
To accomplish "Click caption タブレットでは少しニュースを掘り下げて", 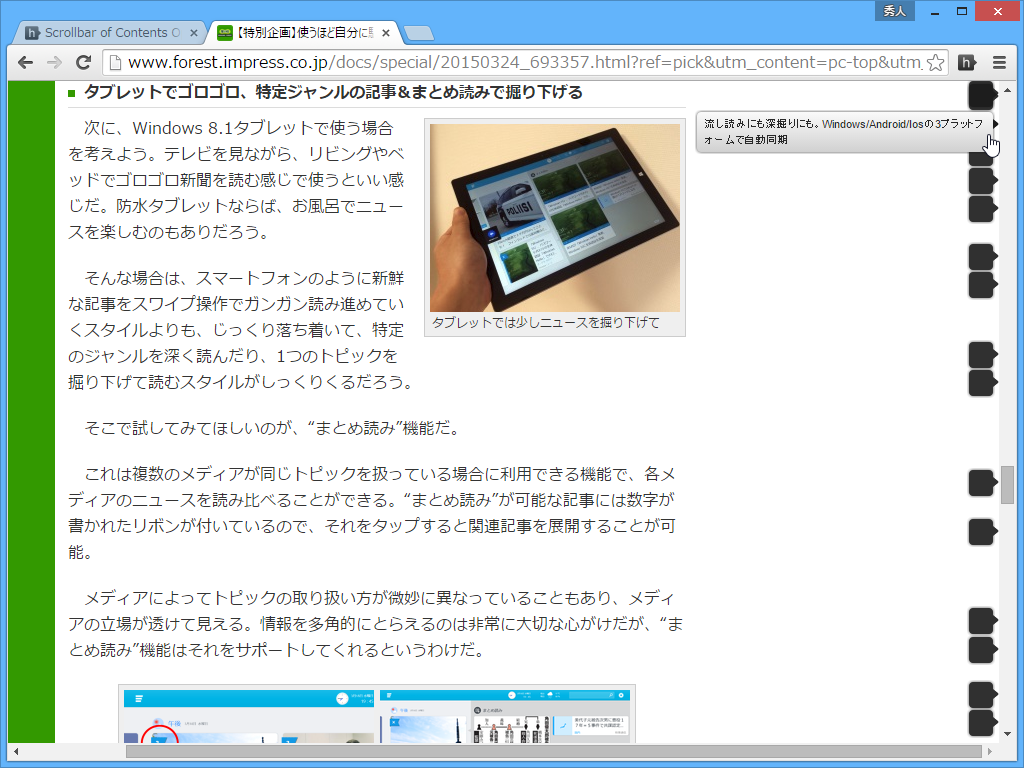I will tap(546, 323).
